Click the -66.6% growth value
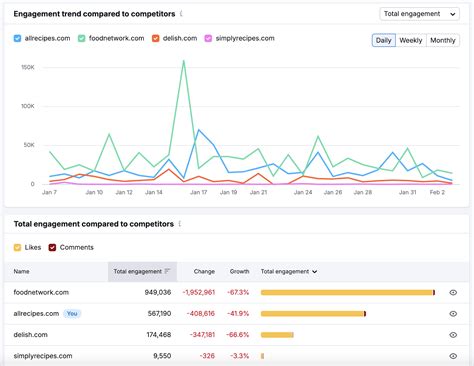Image resolution: width=474 pixels, height=366 pixels. [x=237, y=335]
